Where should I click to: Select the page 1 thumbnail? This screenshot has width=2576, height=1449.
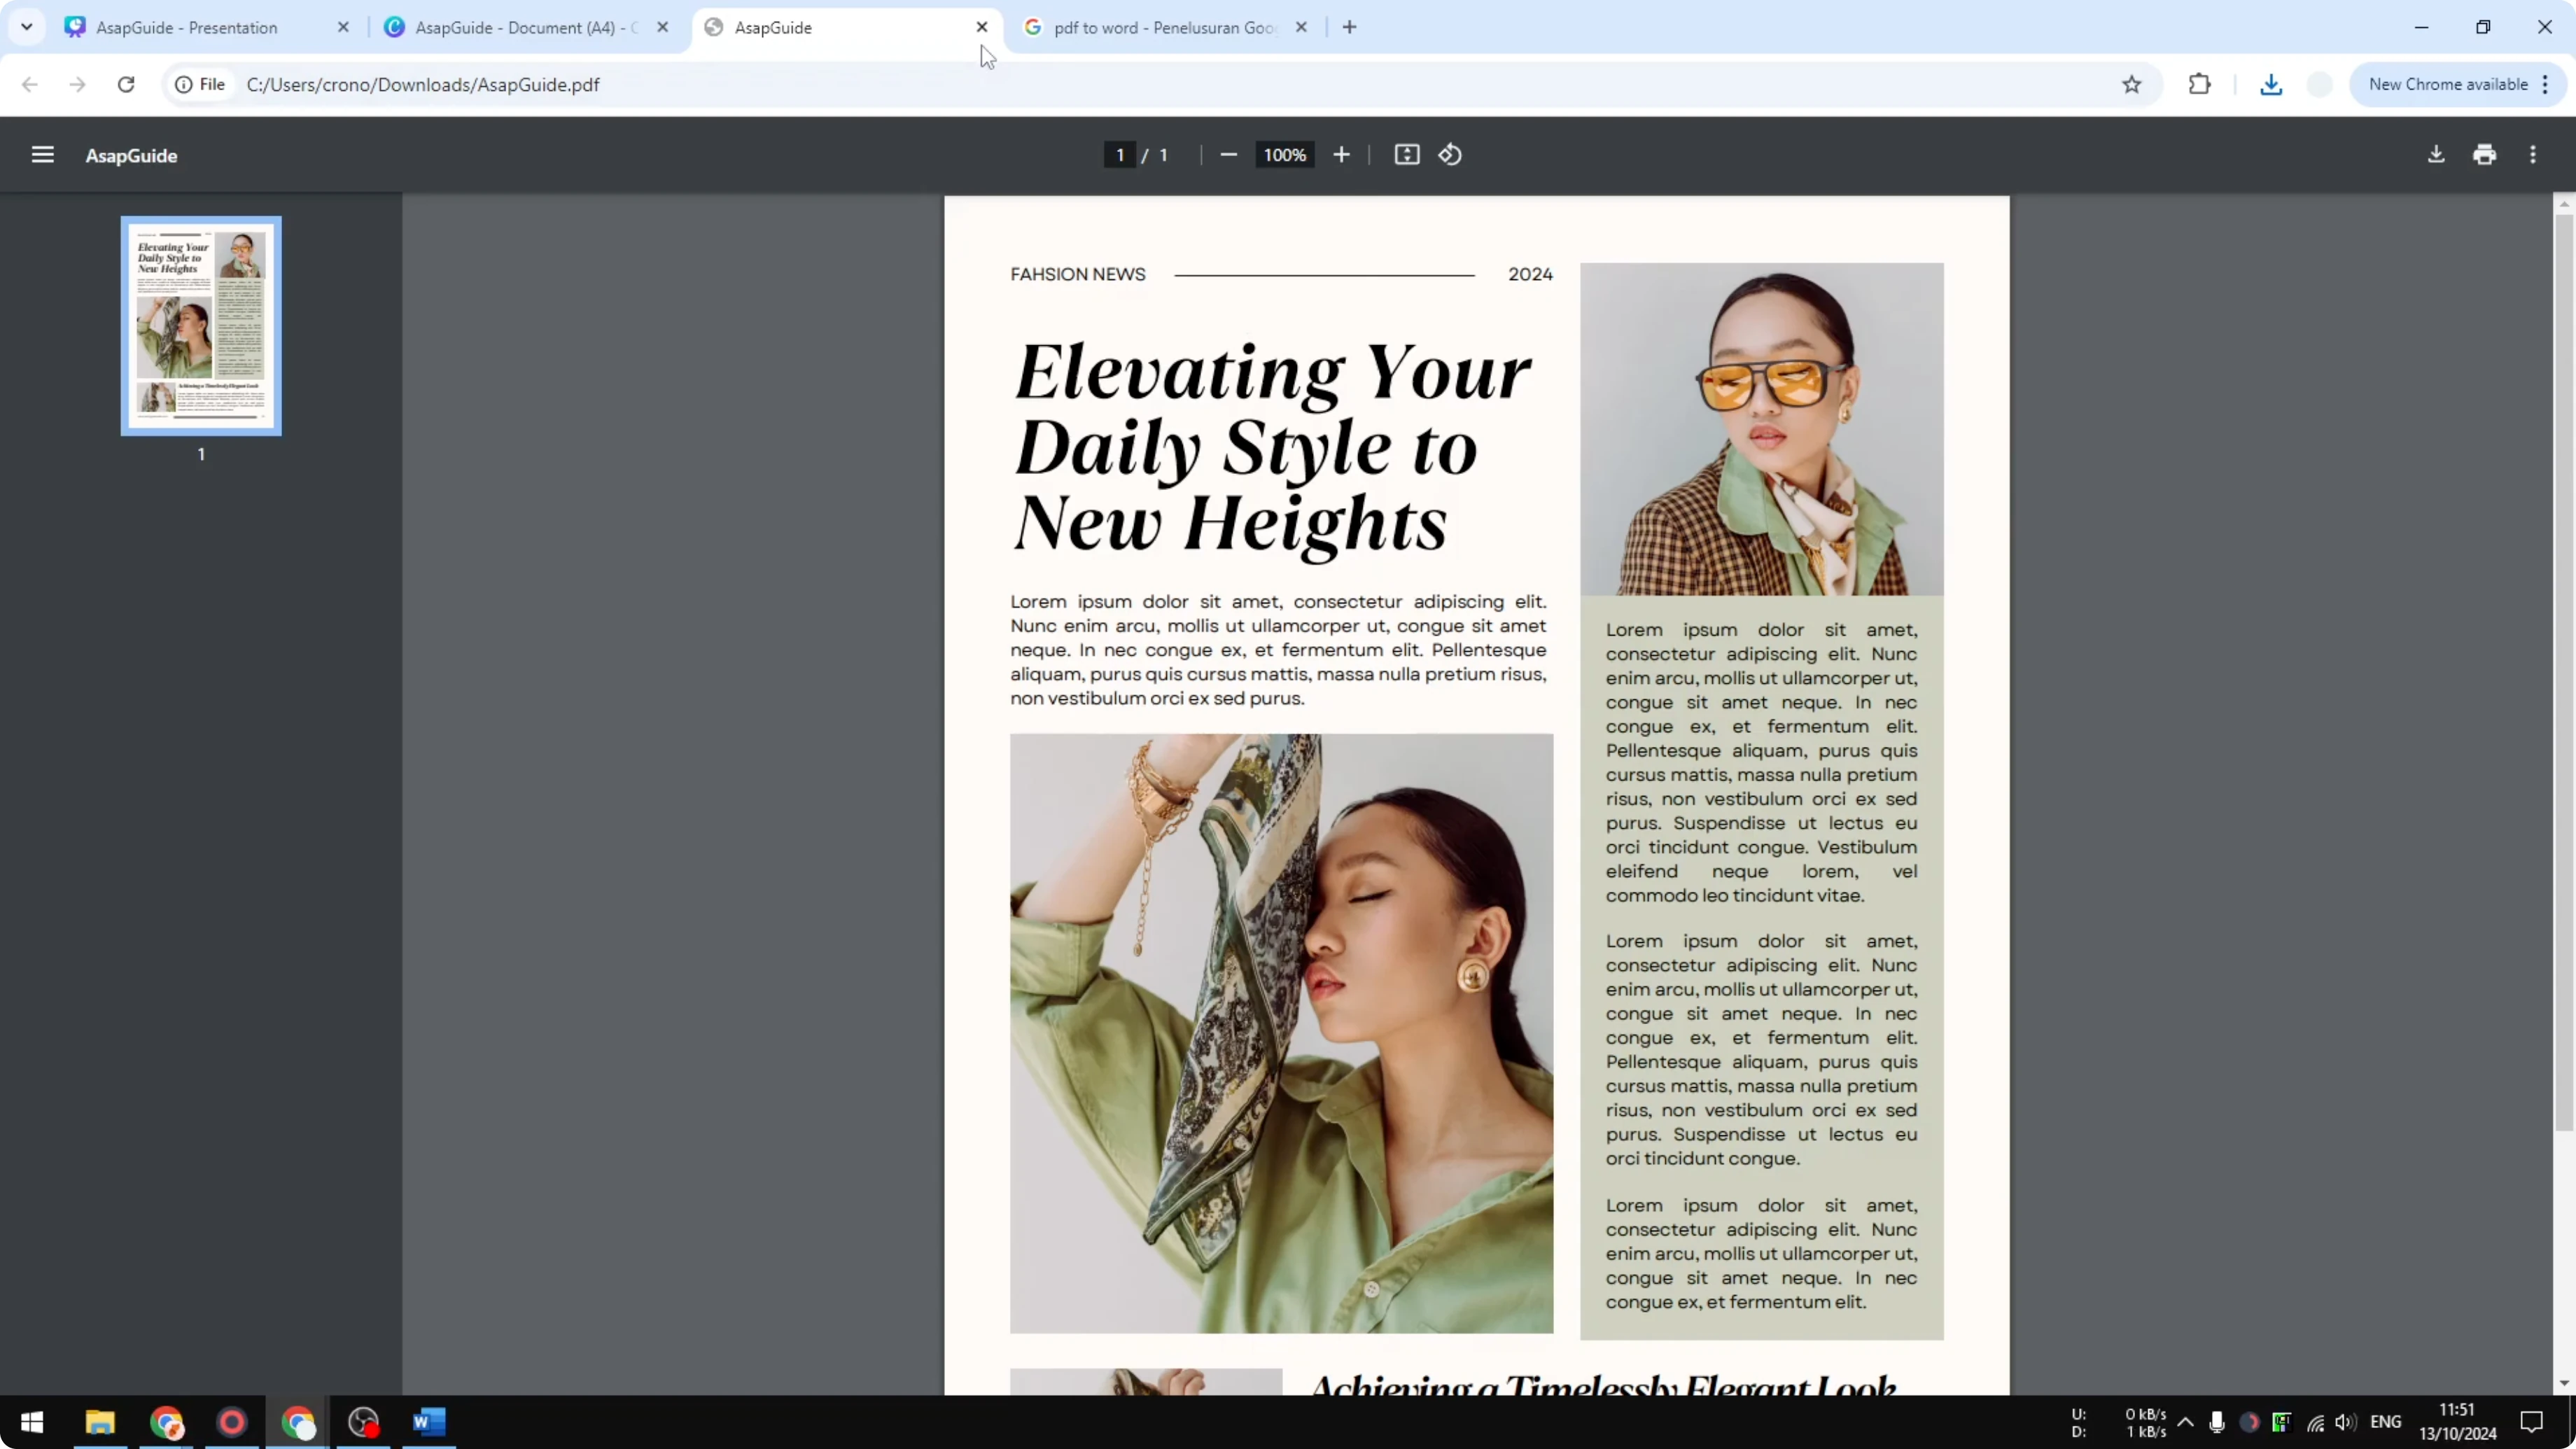201,326
